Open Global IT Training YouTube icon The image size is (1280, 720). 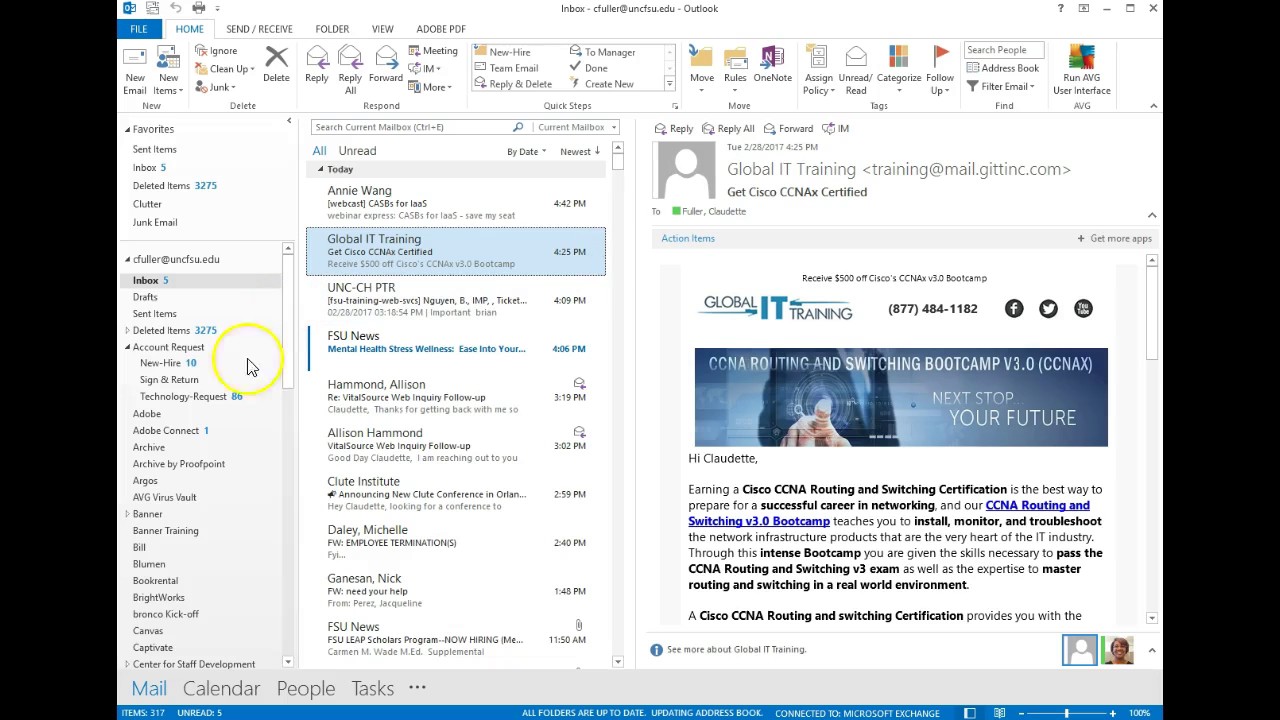[1083, 309]
